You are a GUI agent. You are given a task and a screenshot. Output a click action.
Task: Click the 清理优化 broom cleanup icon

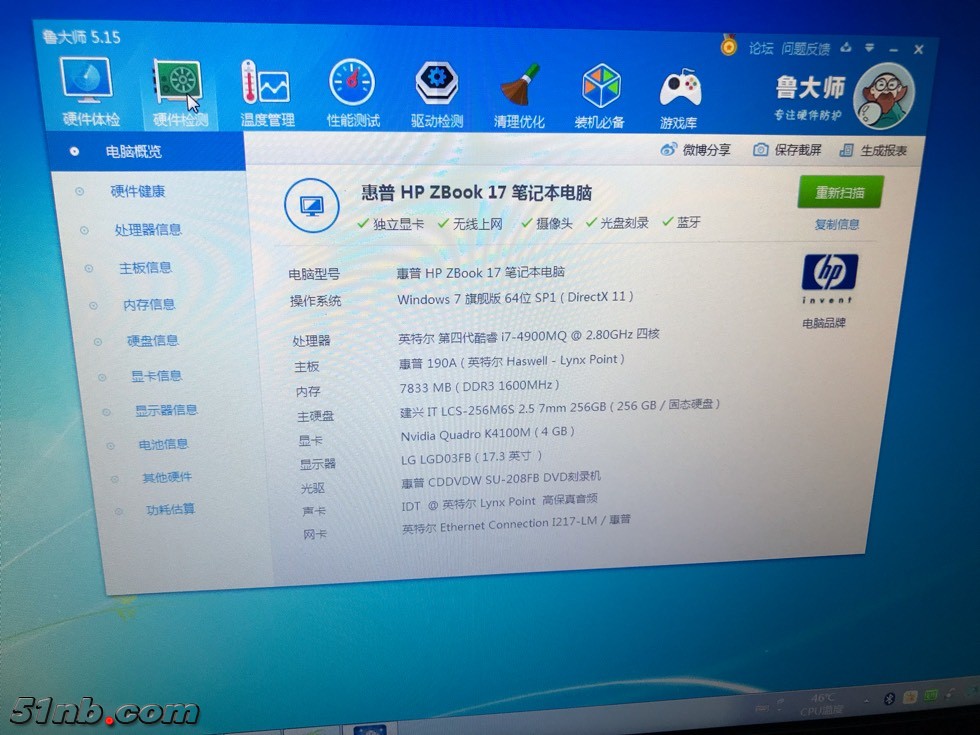(x=519, y=94)
